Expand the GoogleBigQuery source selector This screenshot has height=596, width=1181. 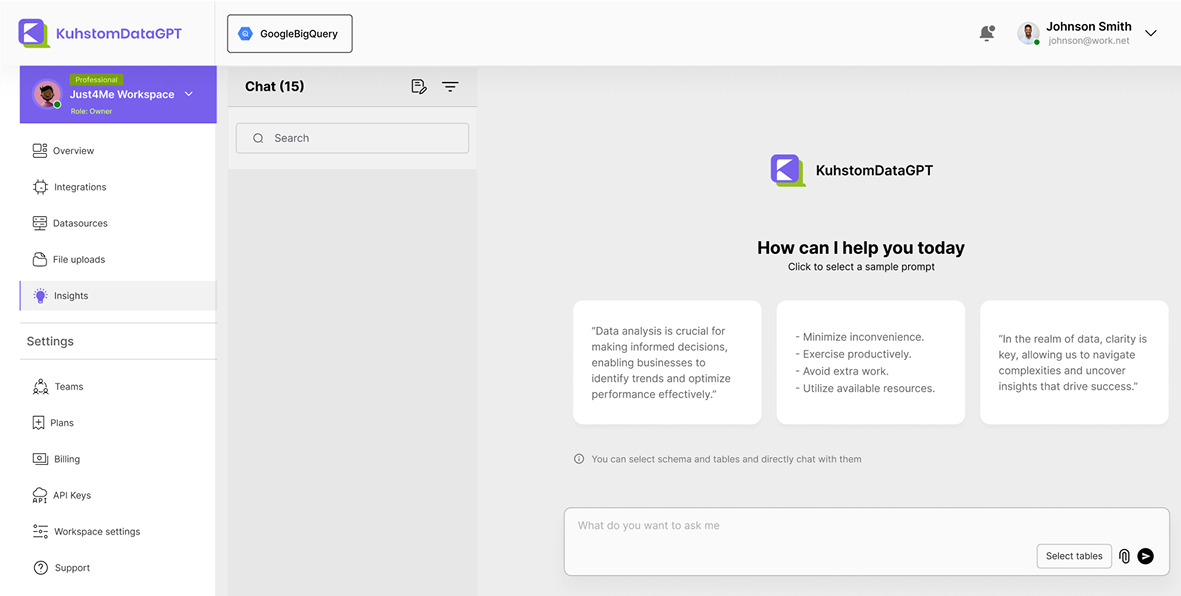289,33
